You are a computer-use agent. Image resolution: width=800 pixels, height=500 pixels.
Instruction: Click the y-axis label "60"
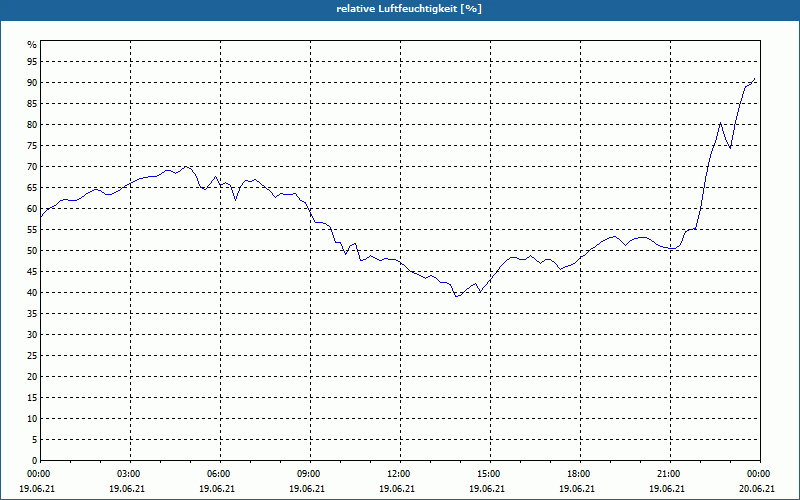click(x=32, y=209)
